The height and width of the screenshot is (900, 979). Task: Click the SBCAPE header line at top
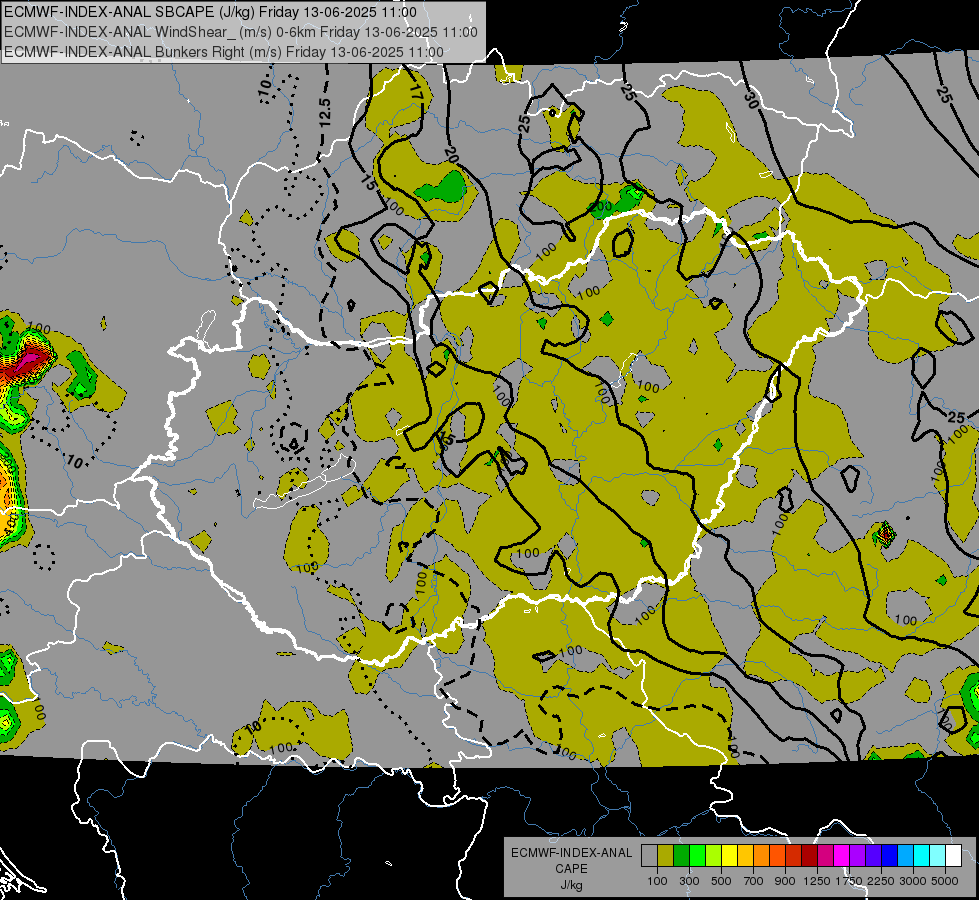coord(210,12)
